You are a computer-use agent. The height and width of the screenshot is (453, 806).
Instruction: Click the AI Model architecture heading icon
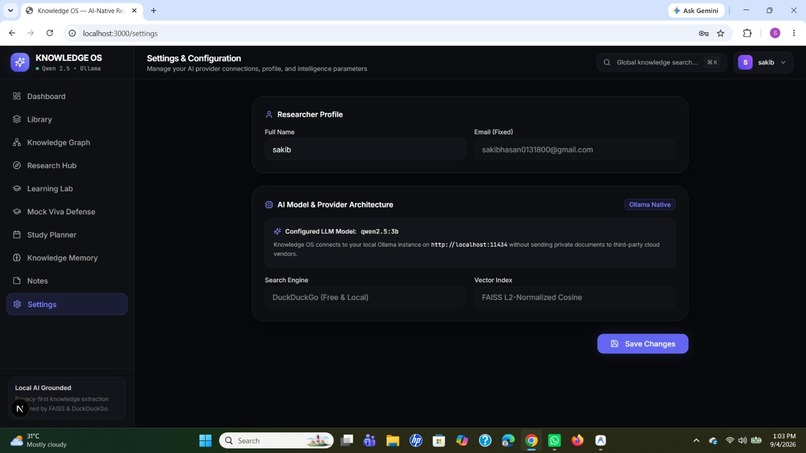click(269, 205)
